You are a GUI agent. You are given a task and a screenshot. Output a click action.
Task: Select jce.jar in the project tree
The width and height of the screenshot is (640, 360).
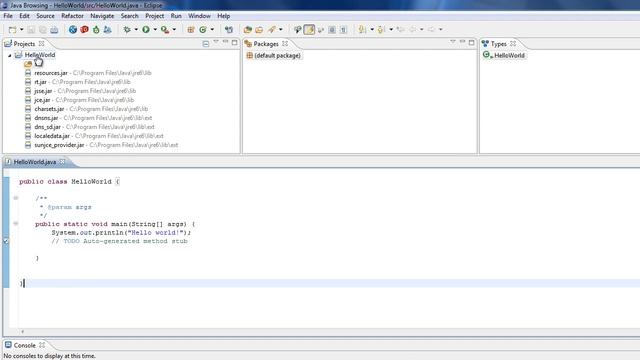[x=42, y=100]
